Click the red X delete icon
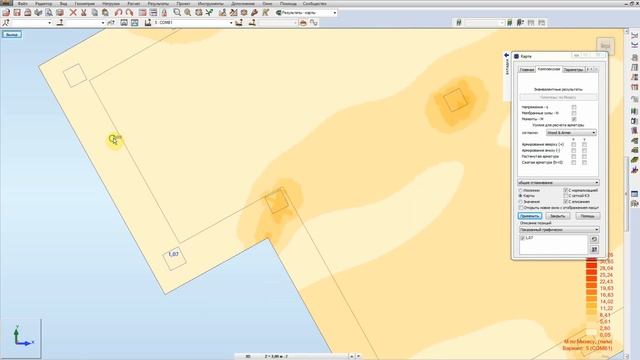 [73, 13]
